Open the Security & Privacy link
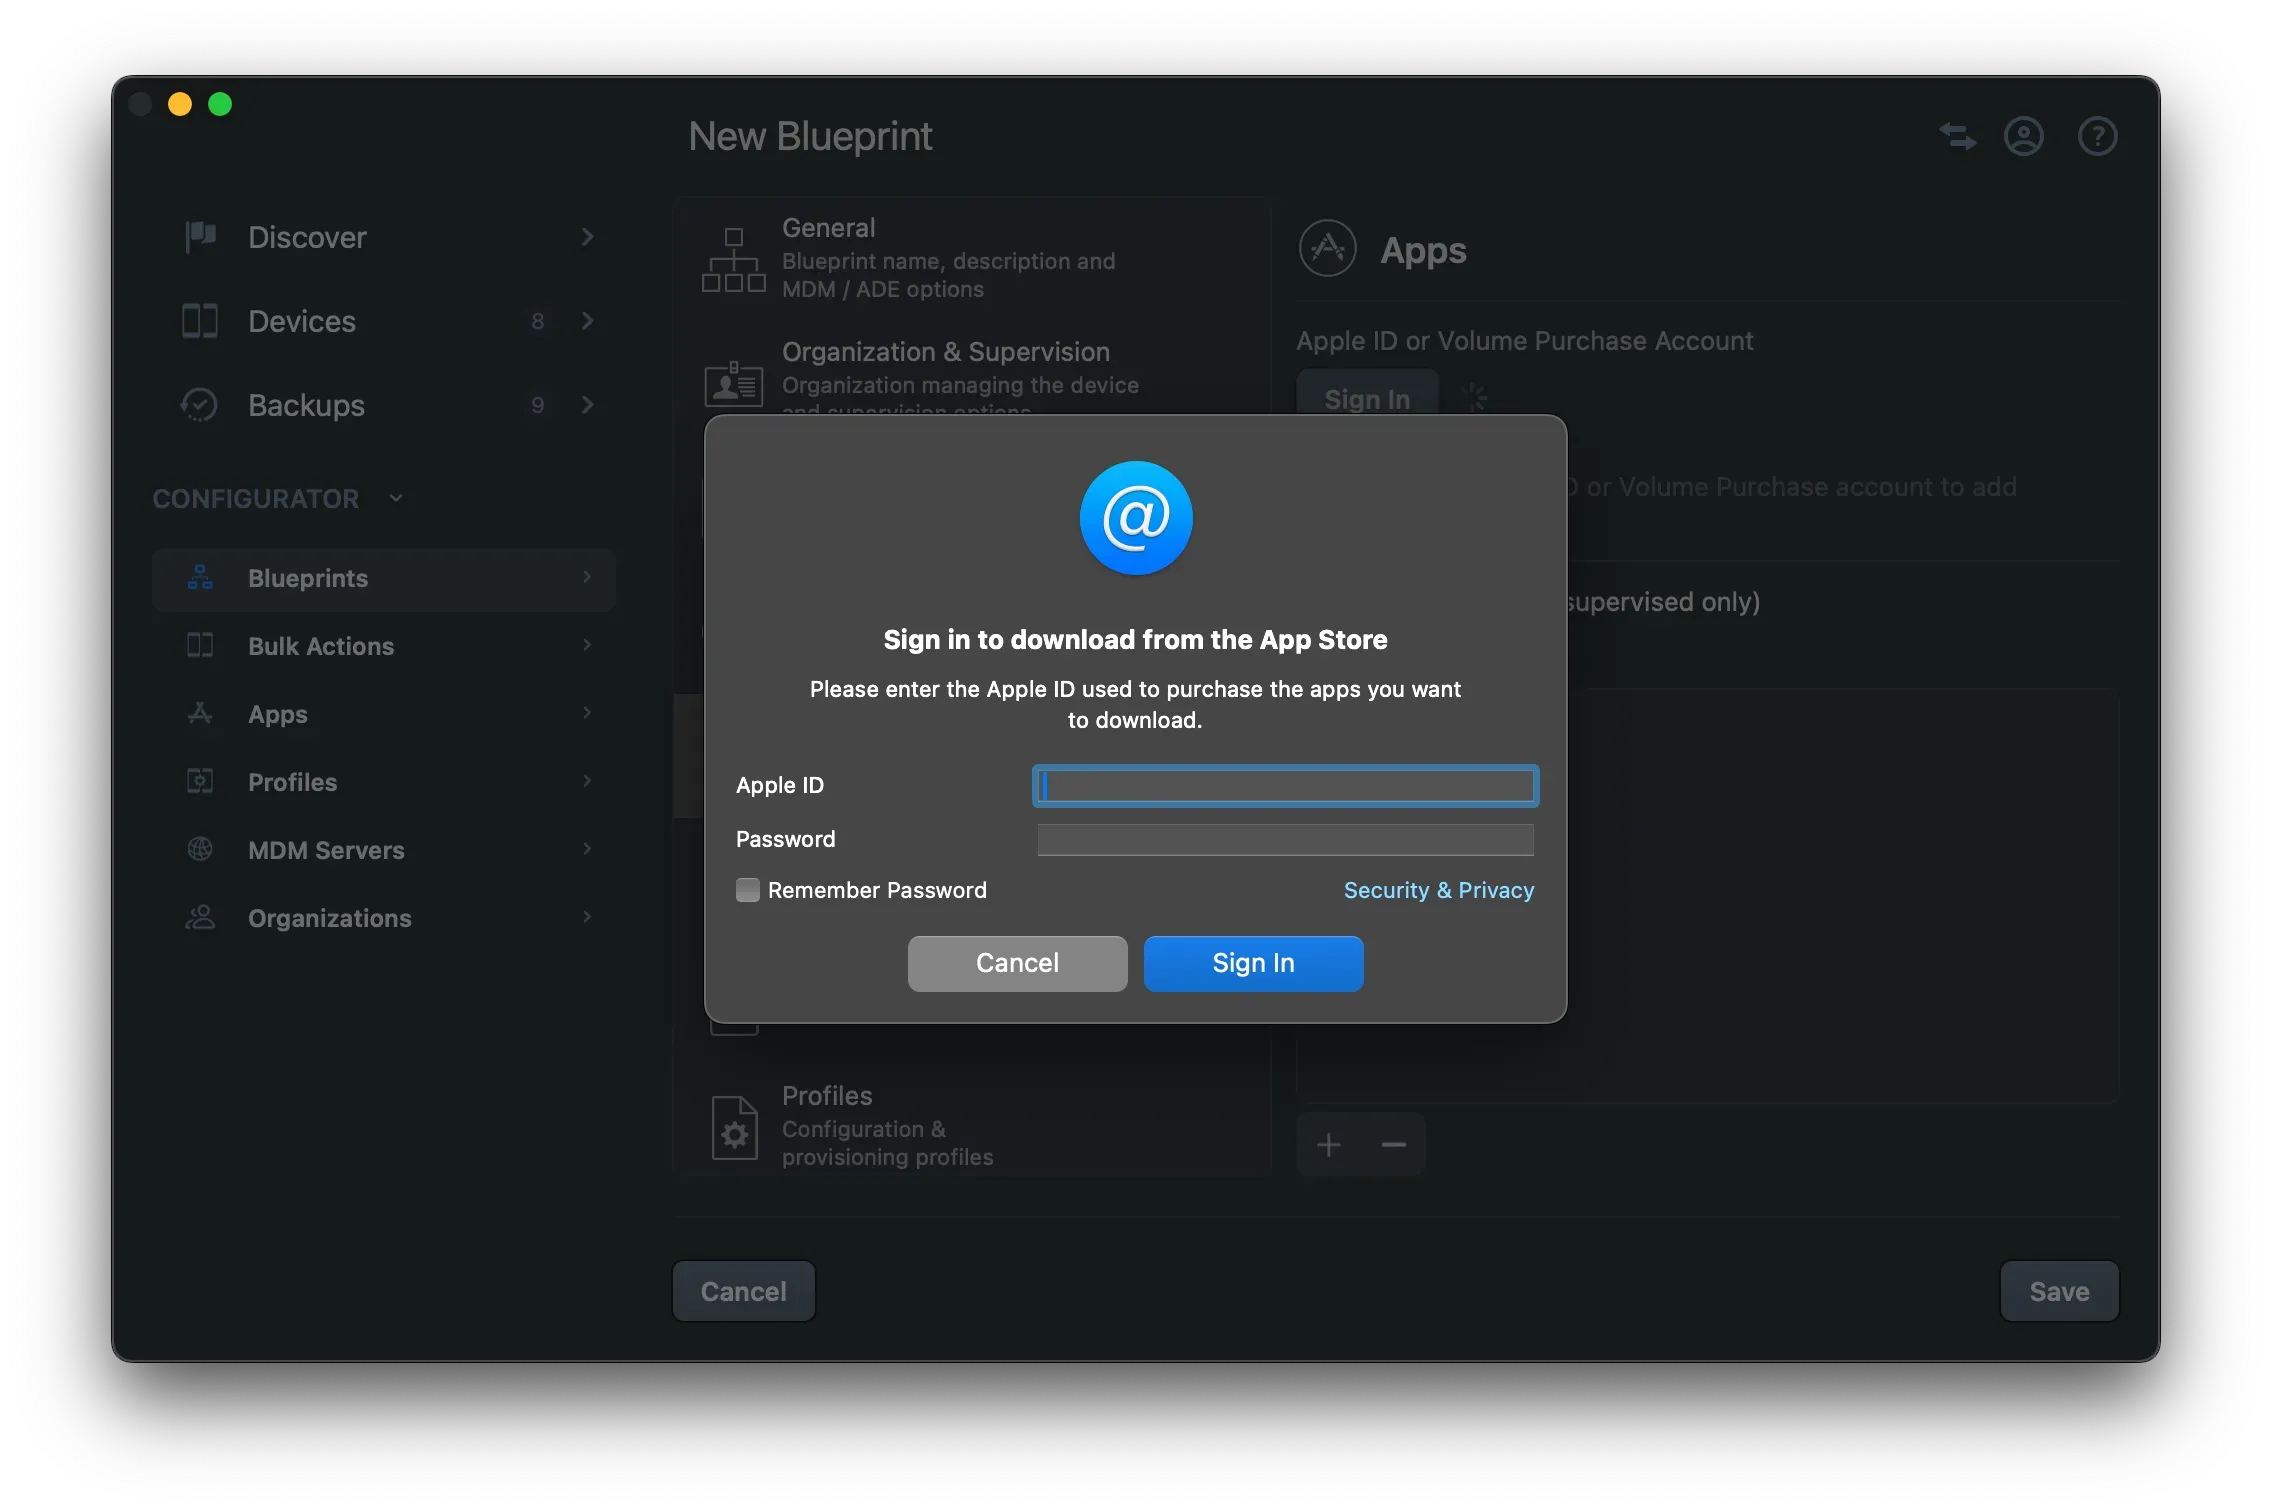The image size is (2272, 1510). pyautogui.click(x=1438, y=890)
